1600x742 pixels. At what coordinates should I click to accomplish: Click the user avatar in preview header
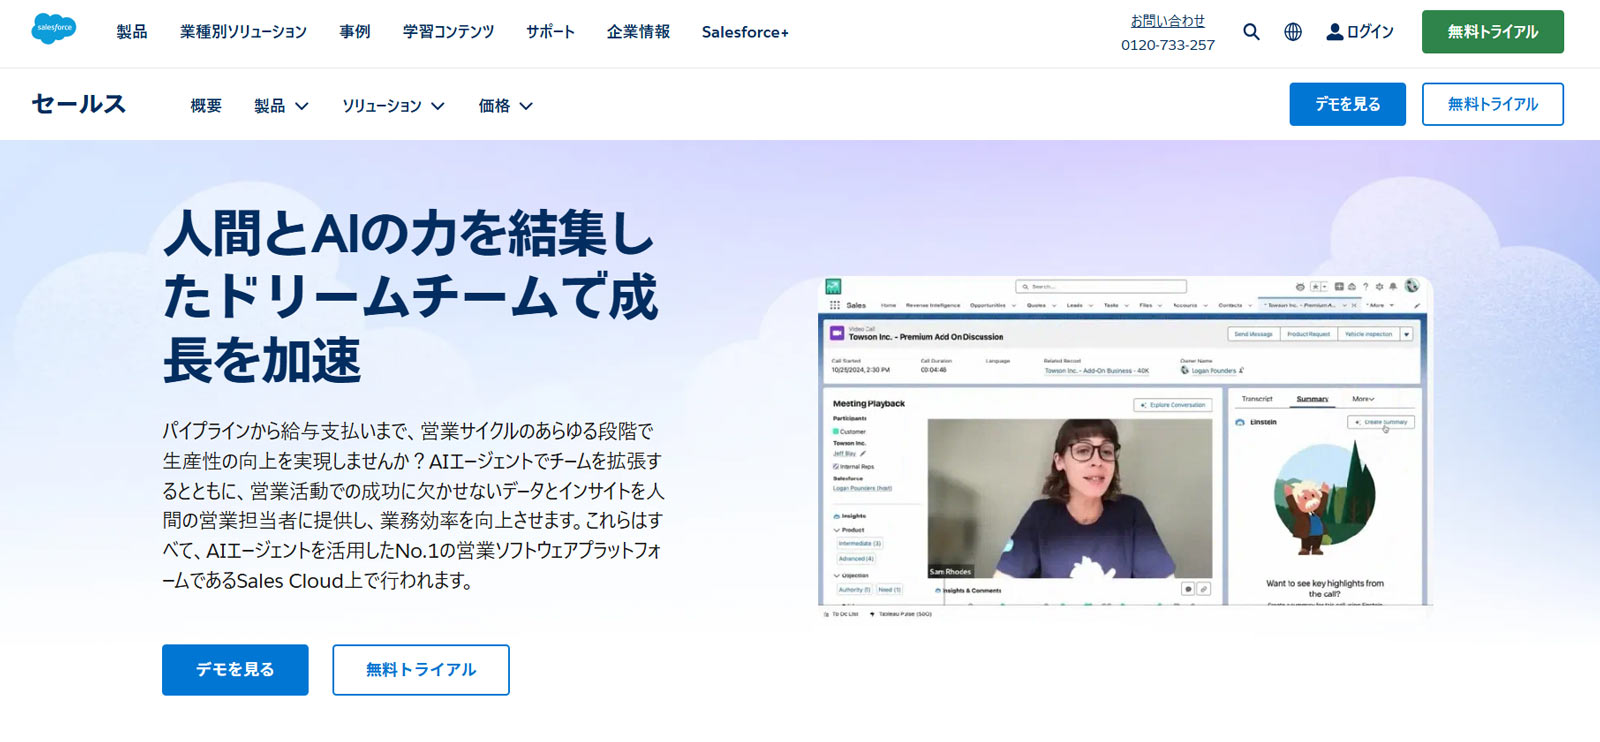(1411, 285)
